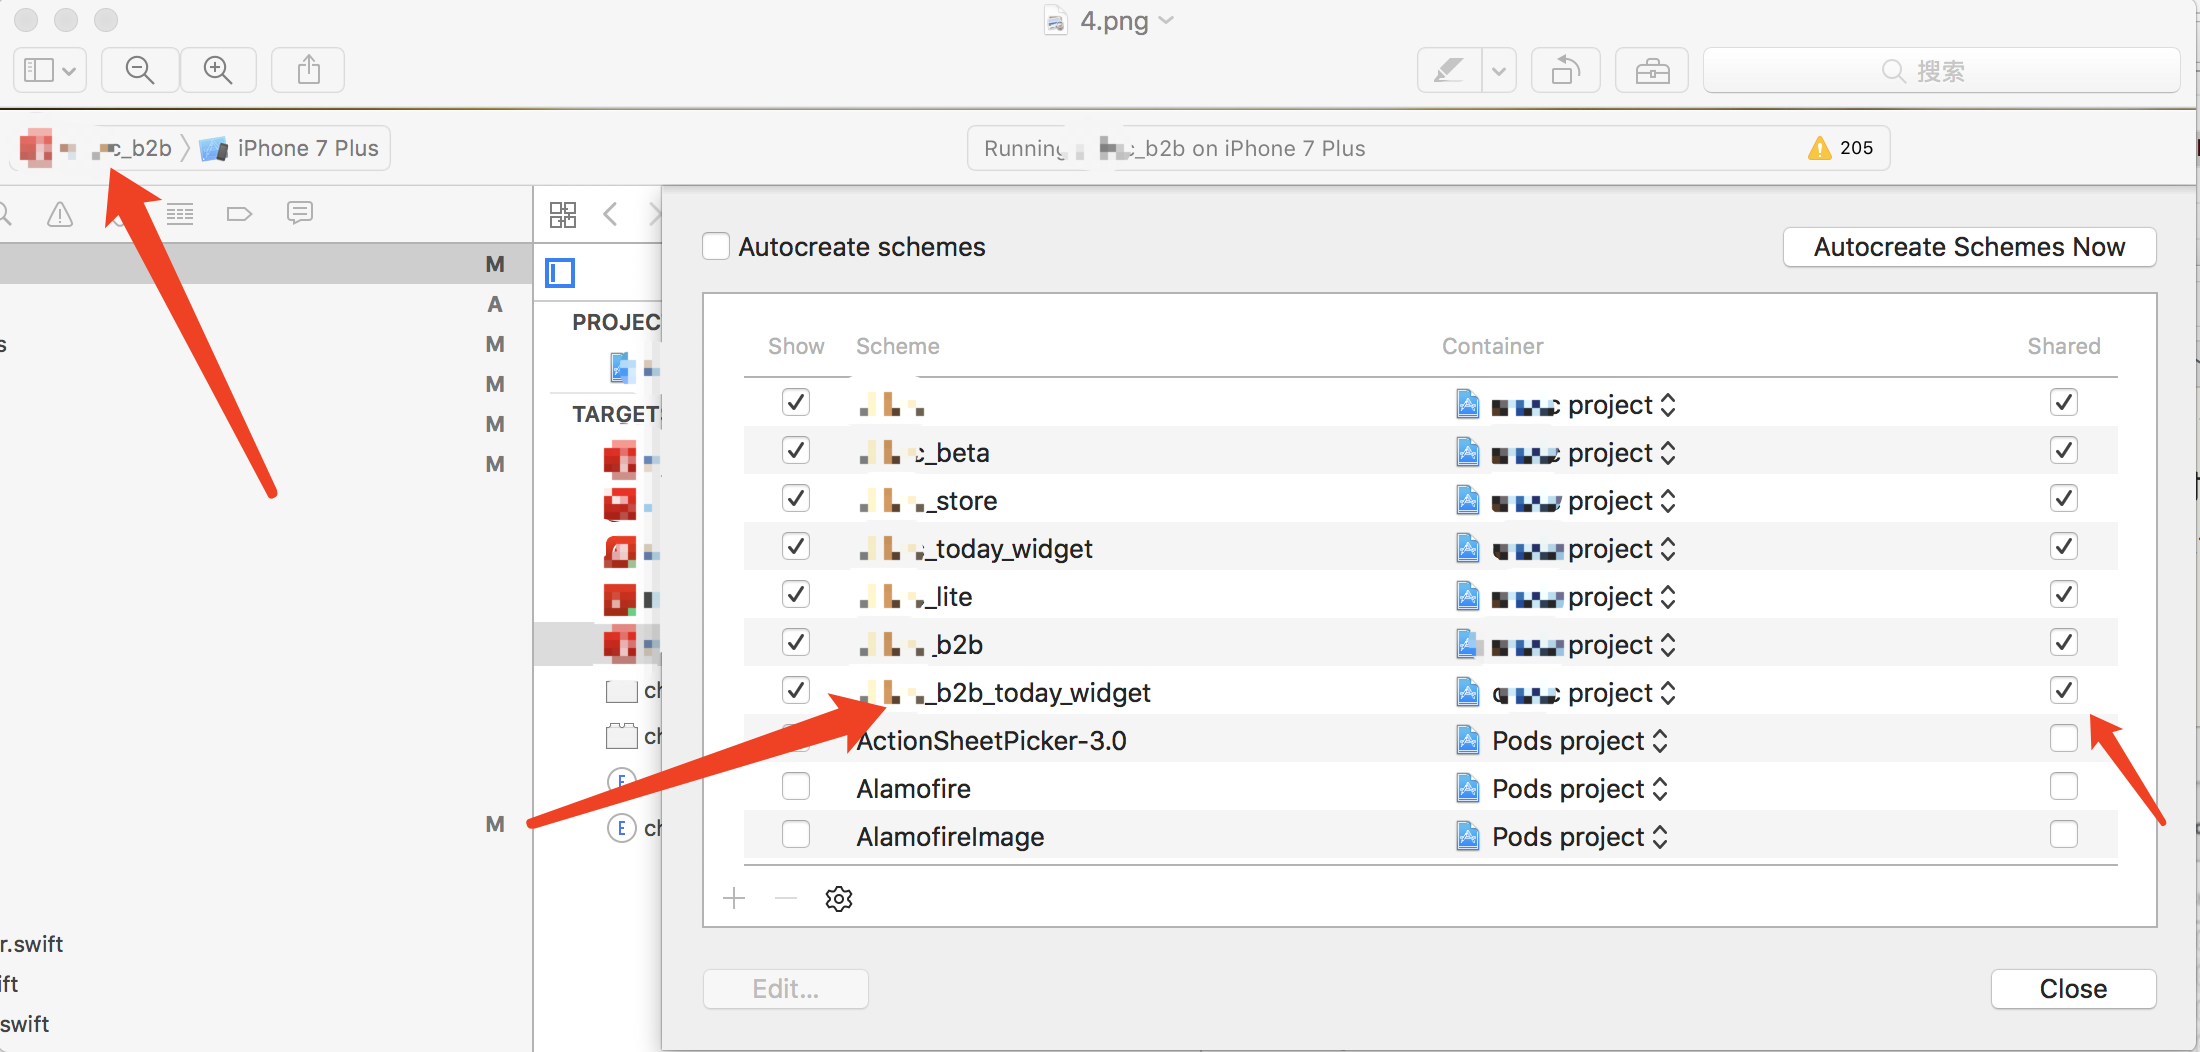Enable Shared for ActionSheetPicker-3.0
The height and width of the screenshot is (1052, 2200).
(x=2064, y=738)
